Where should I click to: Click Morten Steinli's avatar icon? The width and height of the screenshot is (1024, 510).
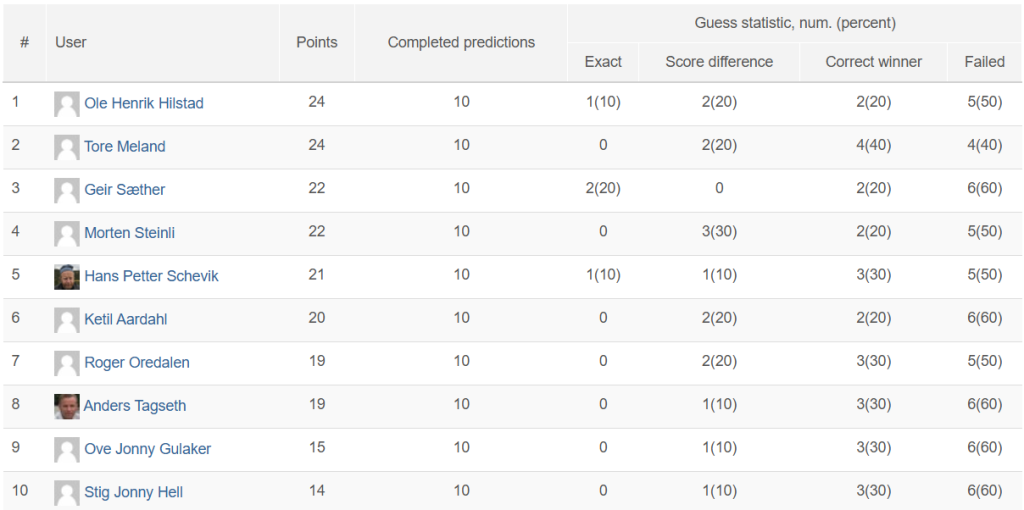pos(67,234)
